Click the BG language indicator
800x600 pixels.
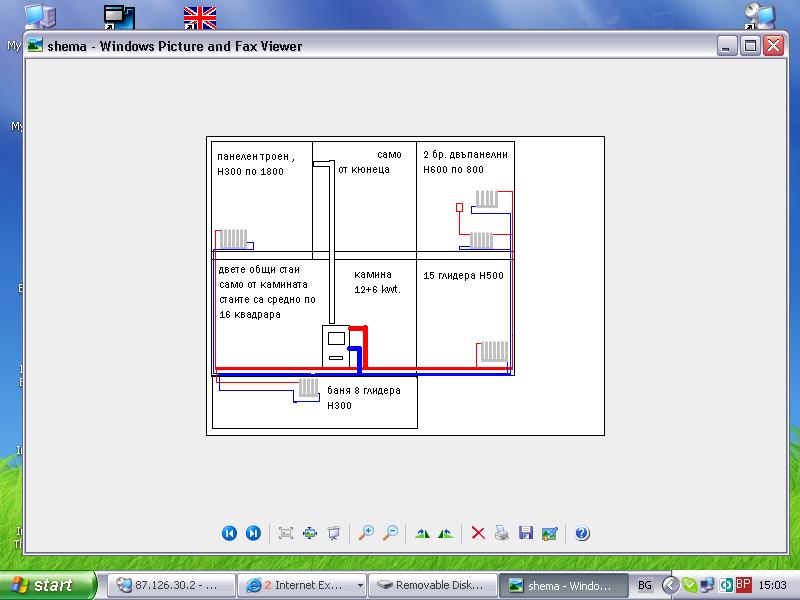pyautogui.click(x=645, y=585)
